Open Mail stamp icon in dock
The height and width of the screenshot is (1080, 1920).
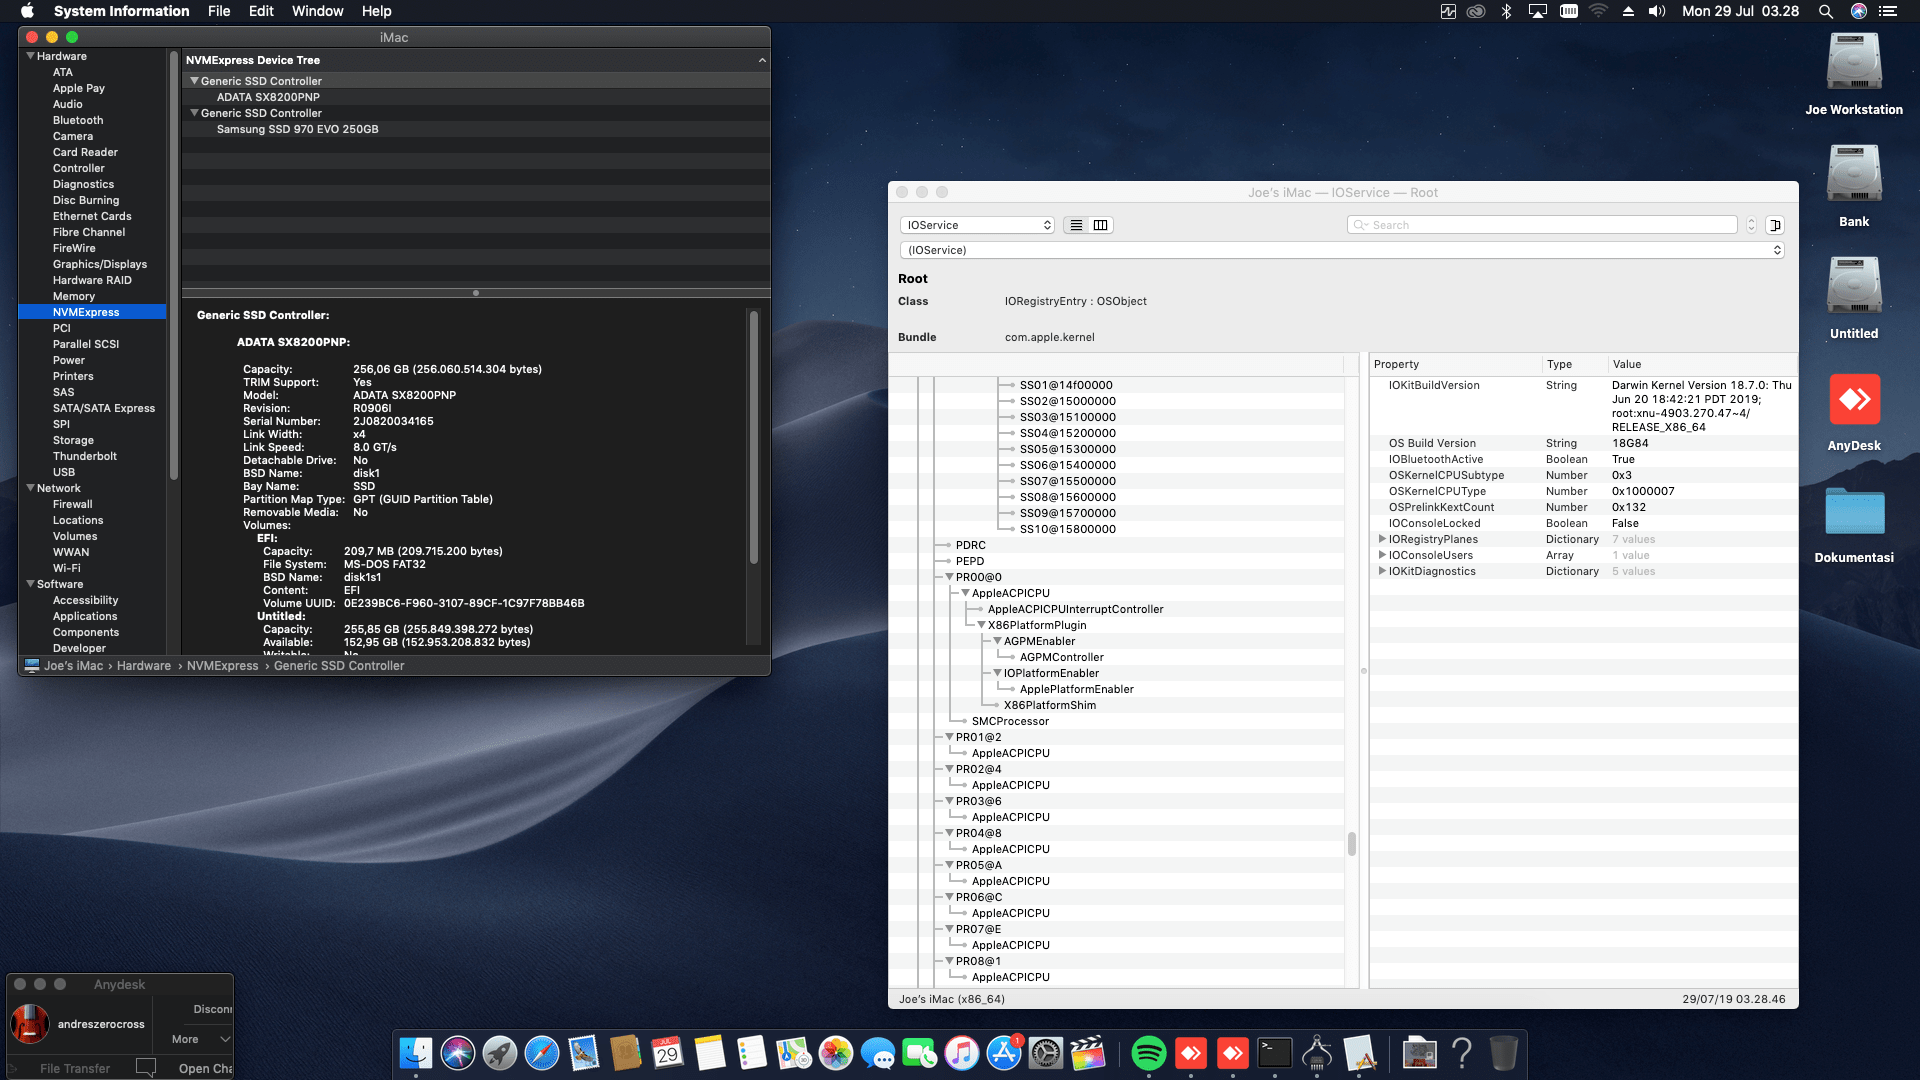tap(584, 1053)
